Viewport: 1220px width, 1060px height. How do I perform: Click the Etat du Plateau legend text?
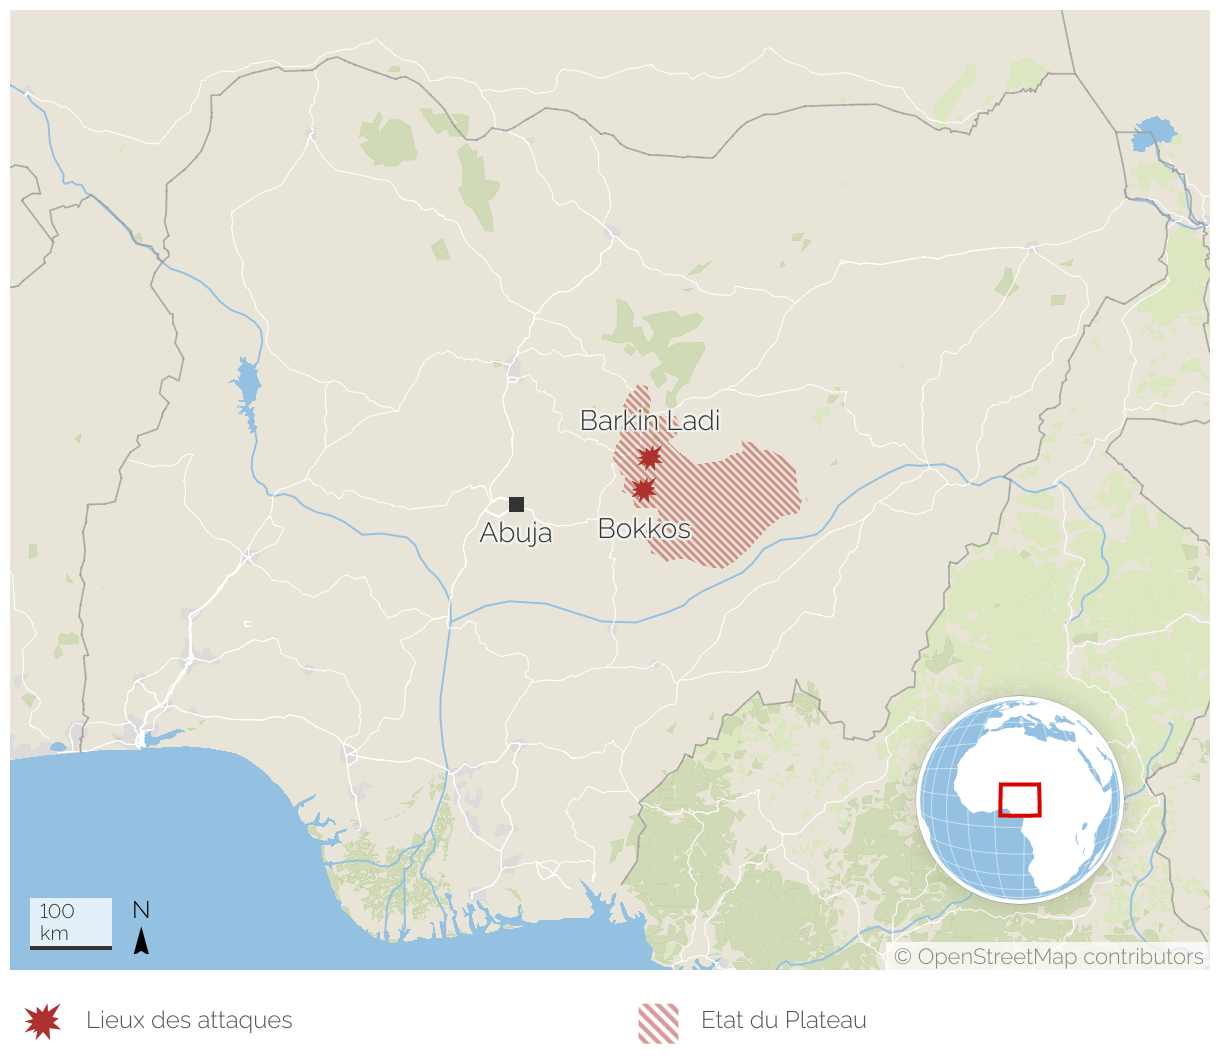pyautogui.click(x=783, y=1021)
